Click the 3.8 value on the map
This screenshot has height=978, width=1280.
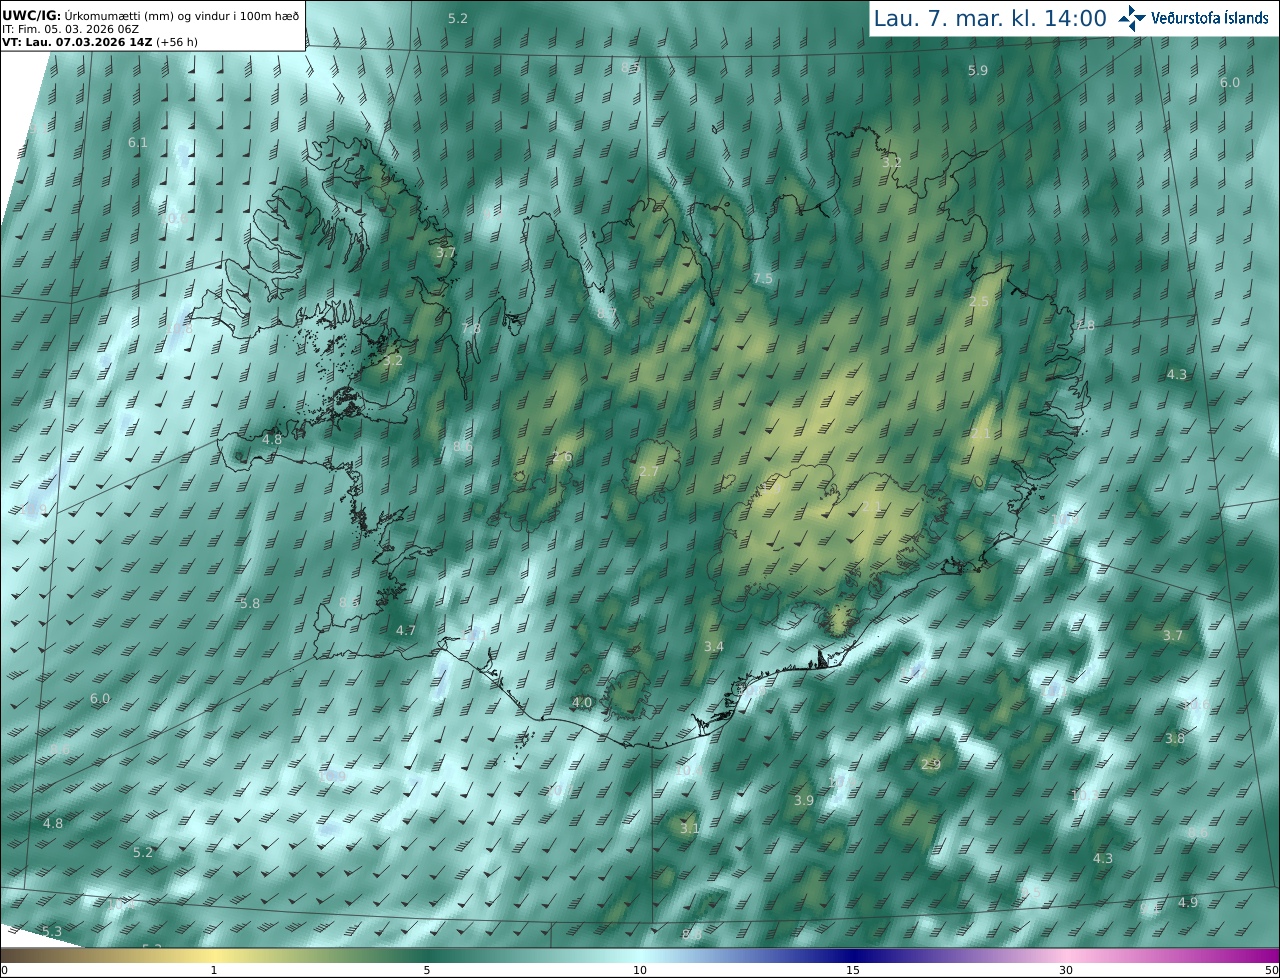(x=1174, y=738)
